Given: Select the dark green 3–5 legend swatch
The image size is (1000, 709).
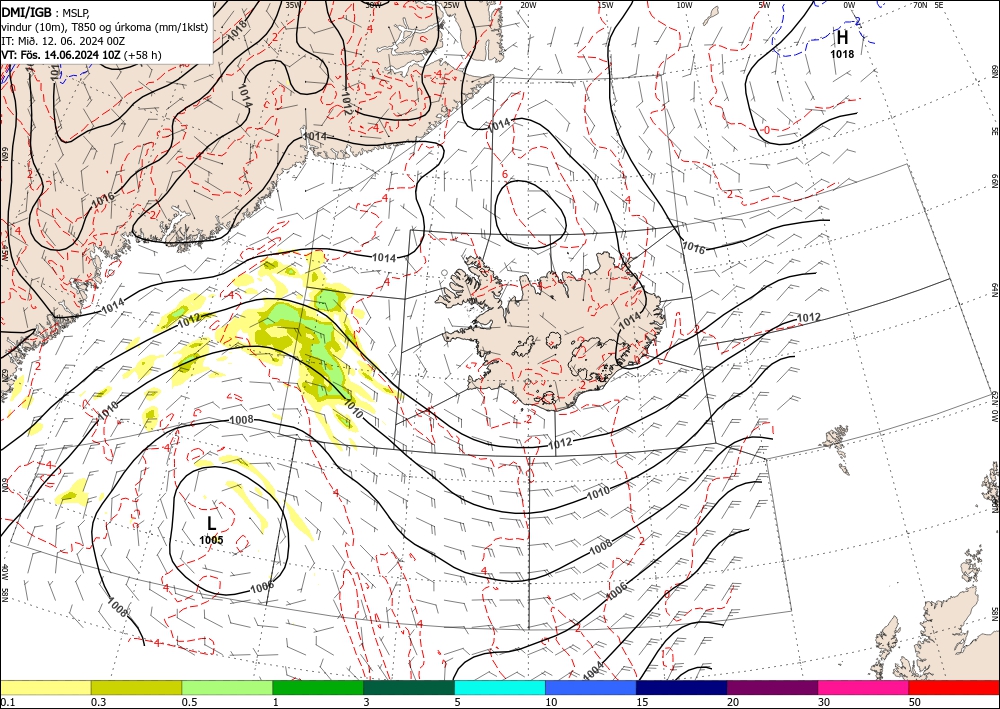Looking at the screenshot, I should [x=409, y=687].
